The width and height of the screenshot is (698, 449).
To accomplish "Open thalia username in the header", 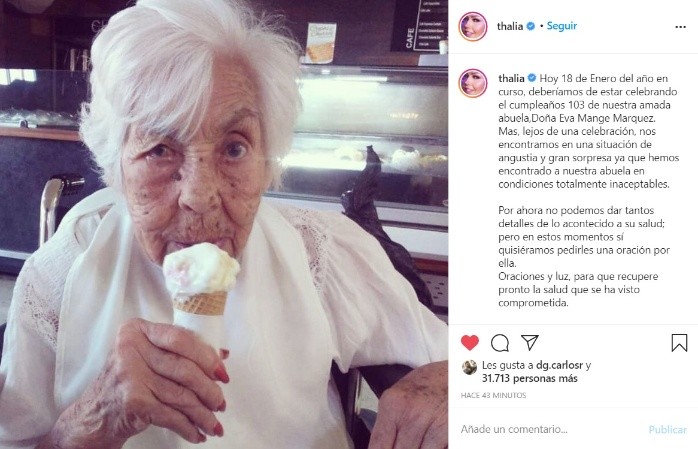I will click(x=510, y=26).
